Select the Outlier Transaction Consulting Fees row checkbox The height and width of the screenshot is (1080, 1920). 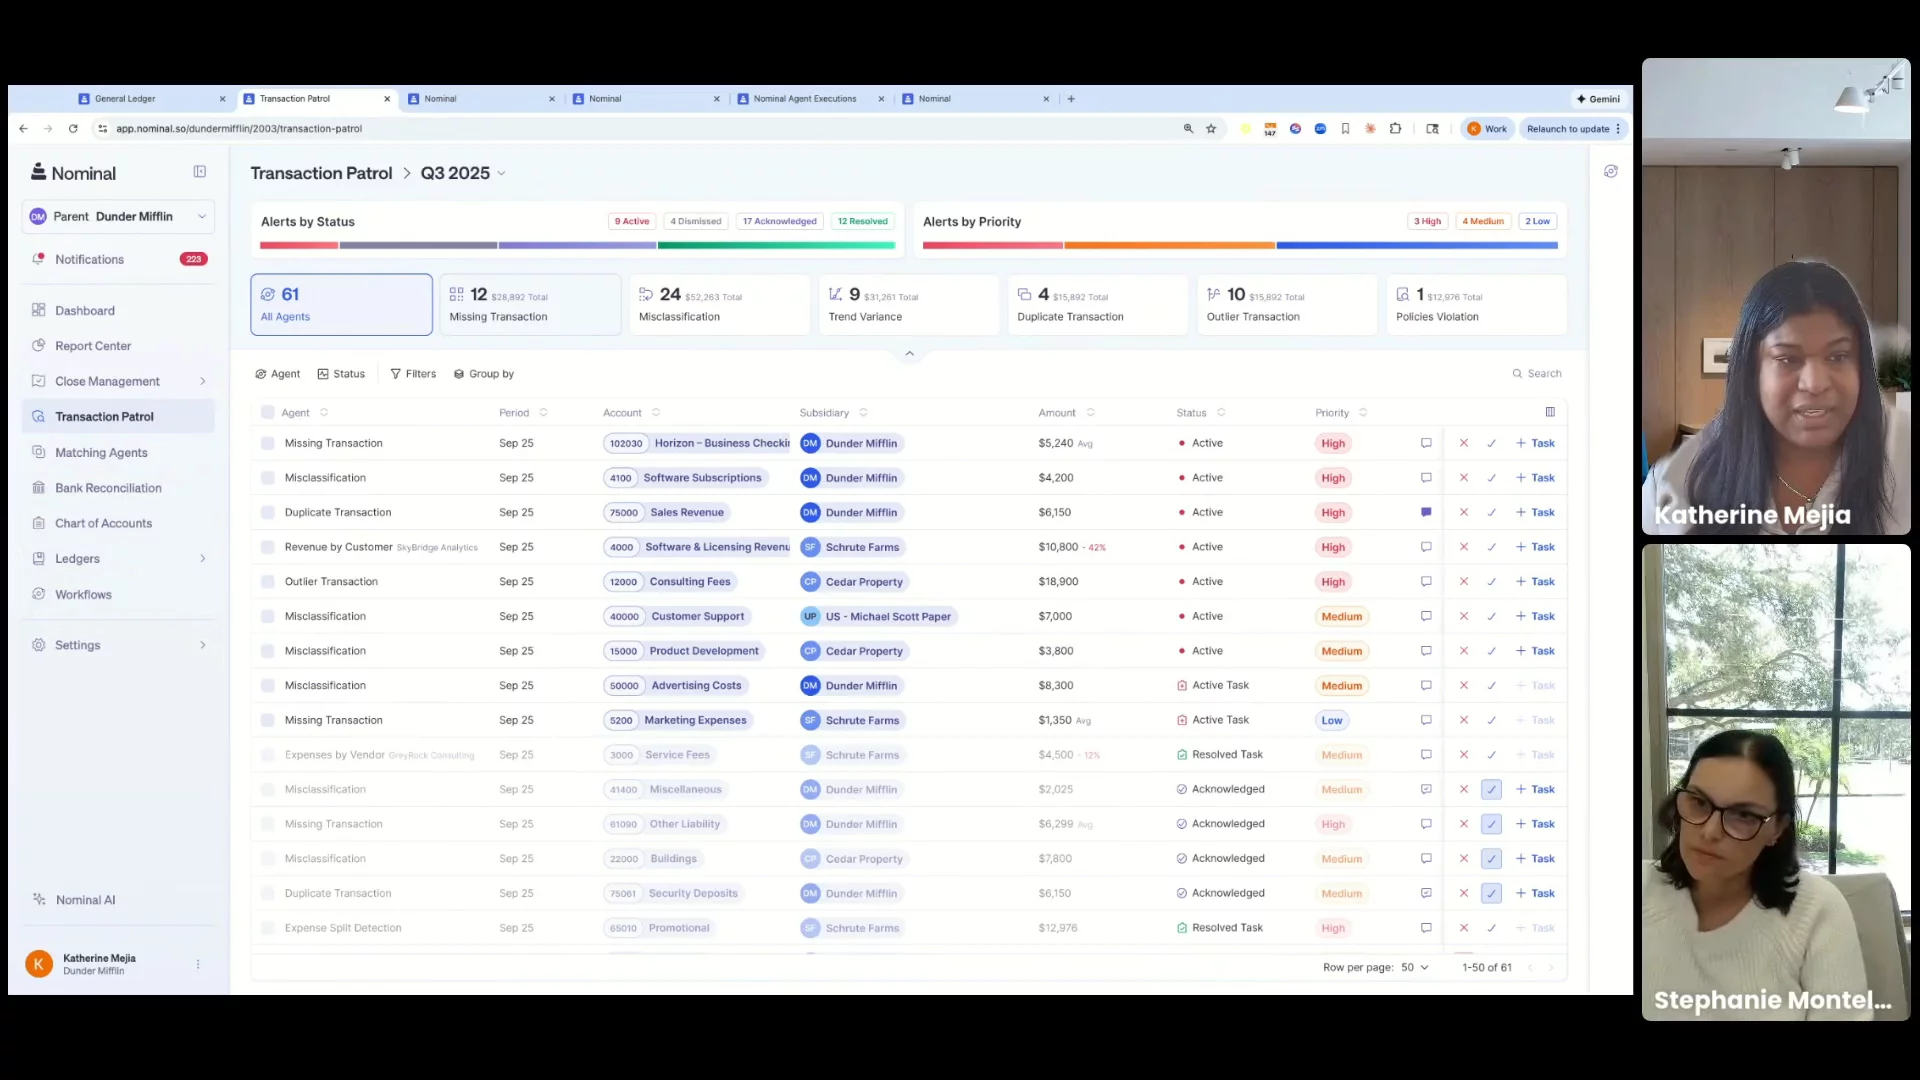point(267,582)
